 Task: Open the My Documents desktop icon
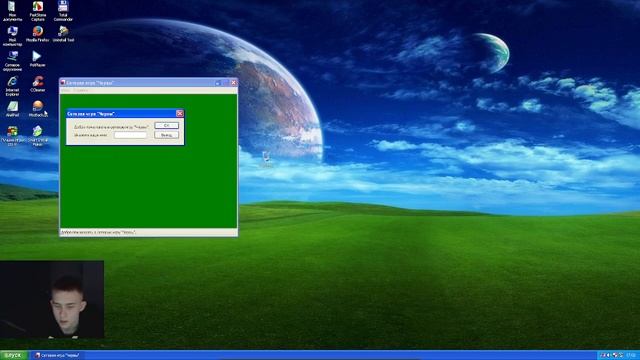click(12, 11)
